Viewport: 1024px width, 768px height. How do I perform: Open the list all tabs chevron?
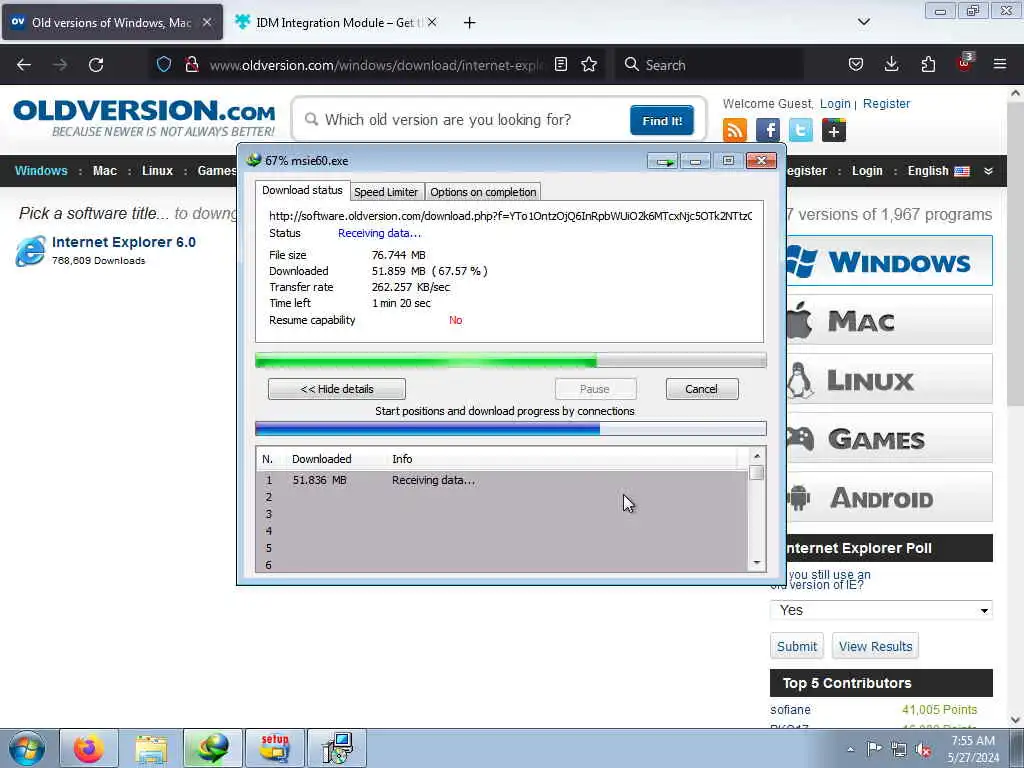[x=863, y=22]
